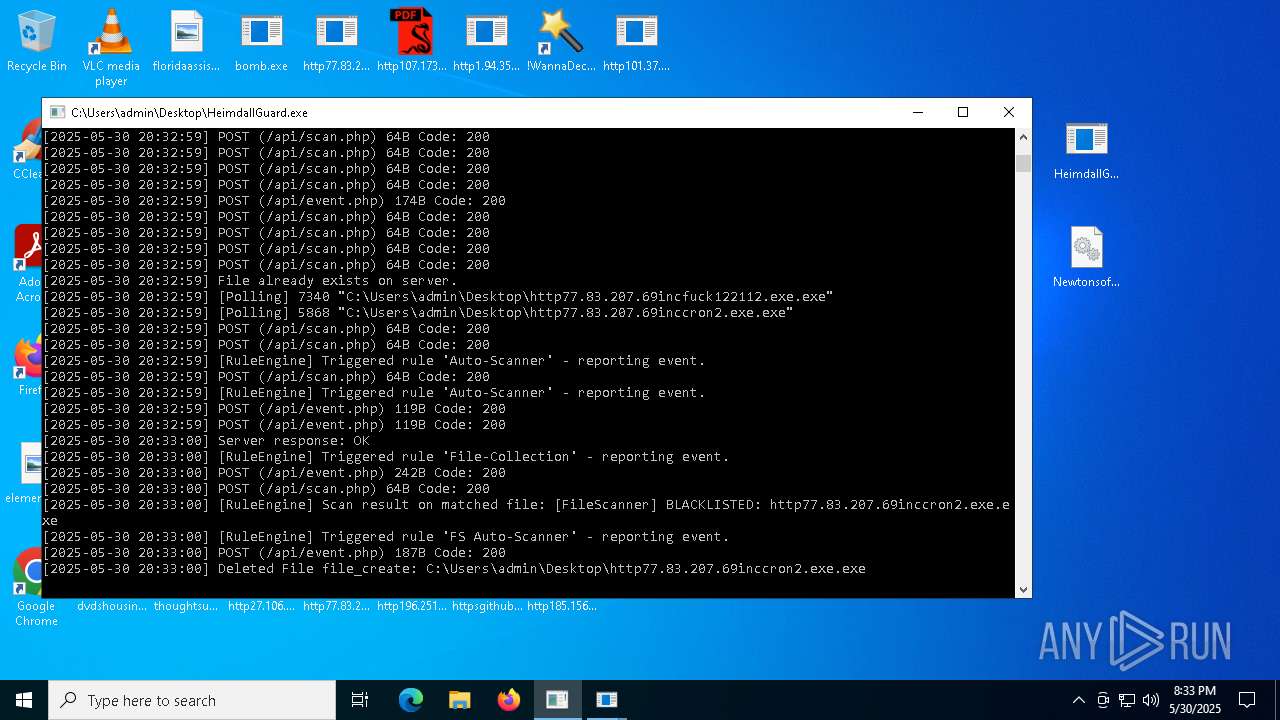Select the HeimdallG... desktop icon at right

pos(1086,150)
